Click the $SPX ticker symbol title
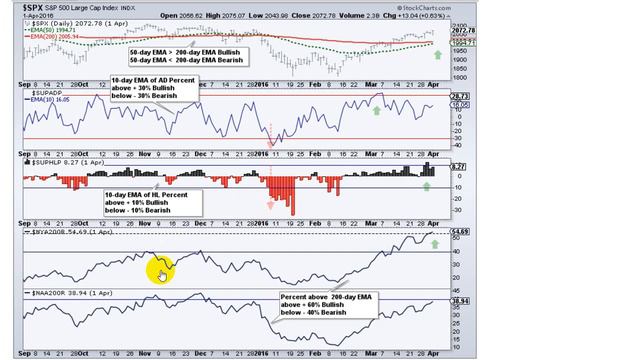Screen dimensions: 640x360 point(32,8)
